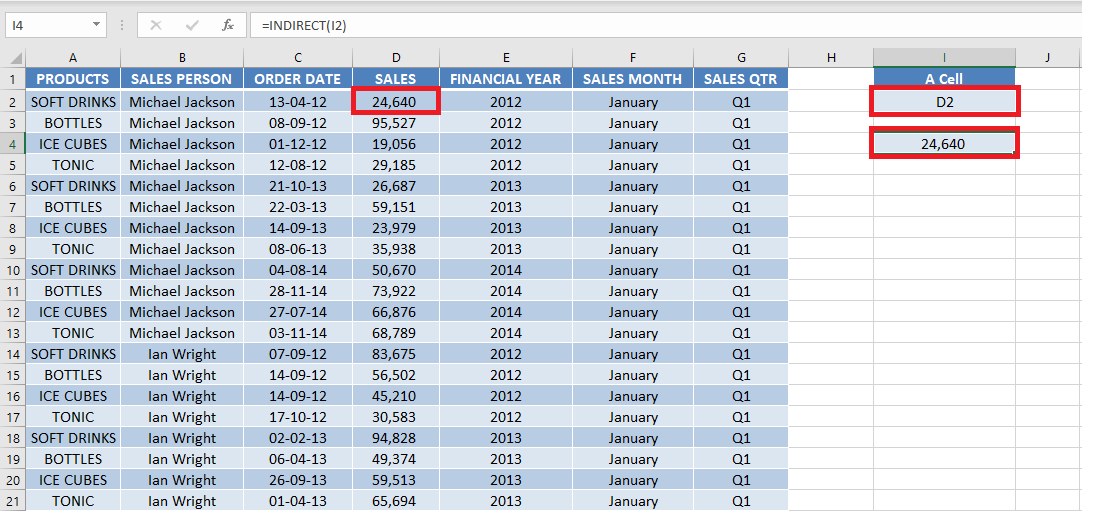
Task: Select column D header
Action: coord(396,58)
